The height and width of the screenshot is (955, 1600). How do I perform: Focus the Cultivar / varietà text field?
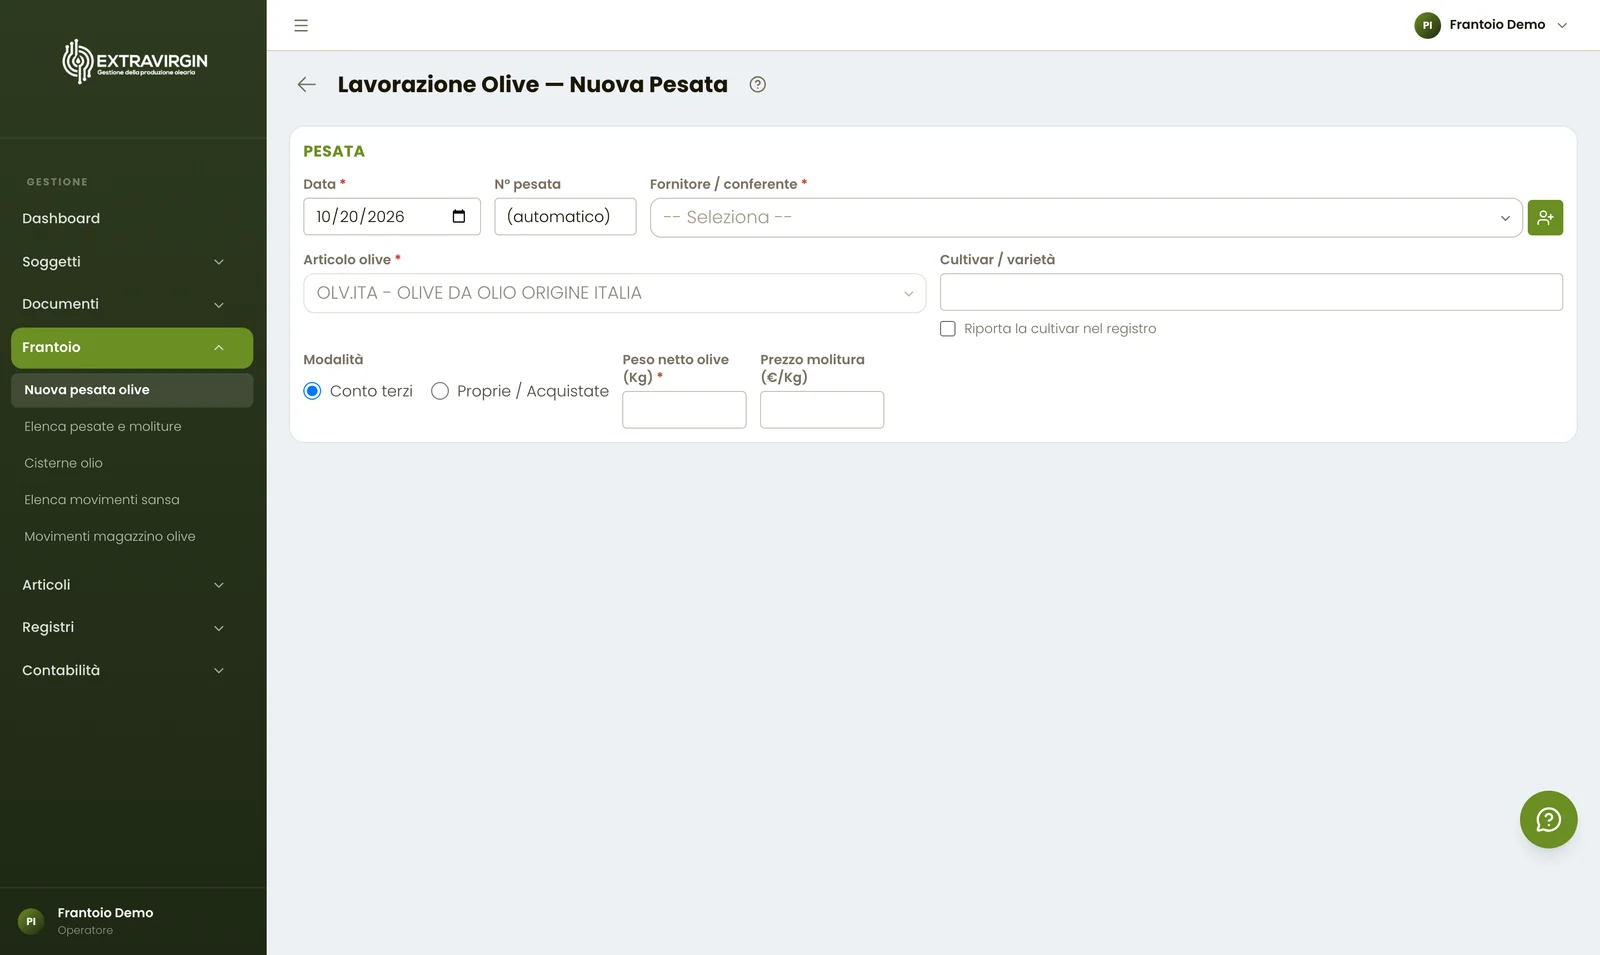[1251, 292]
